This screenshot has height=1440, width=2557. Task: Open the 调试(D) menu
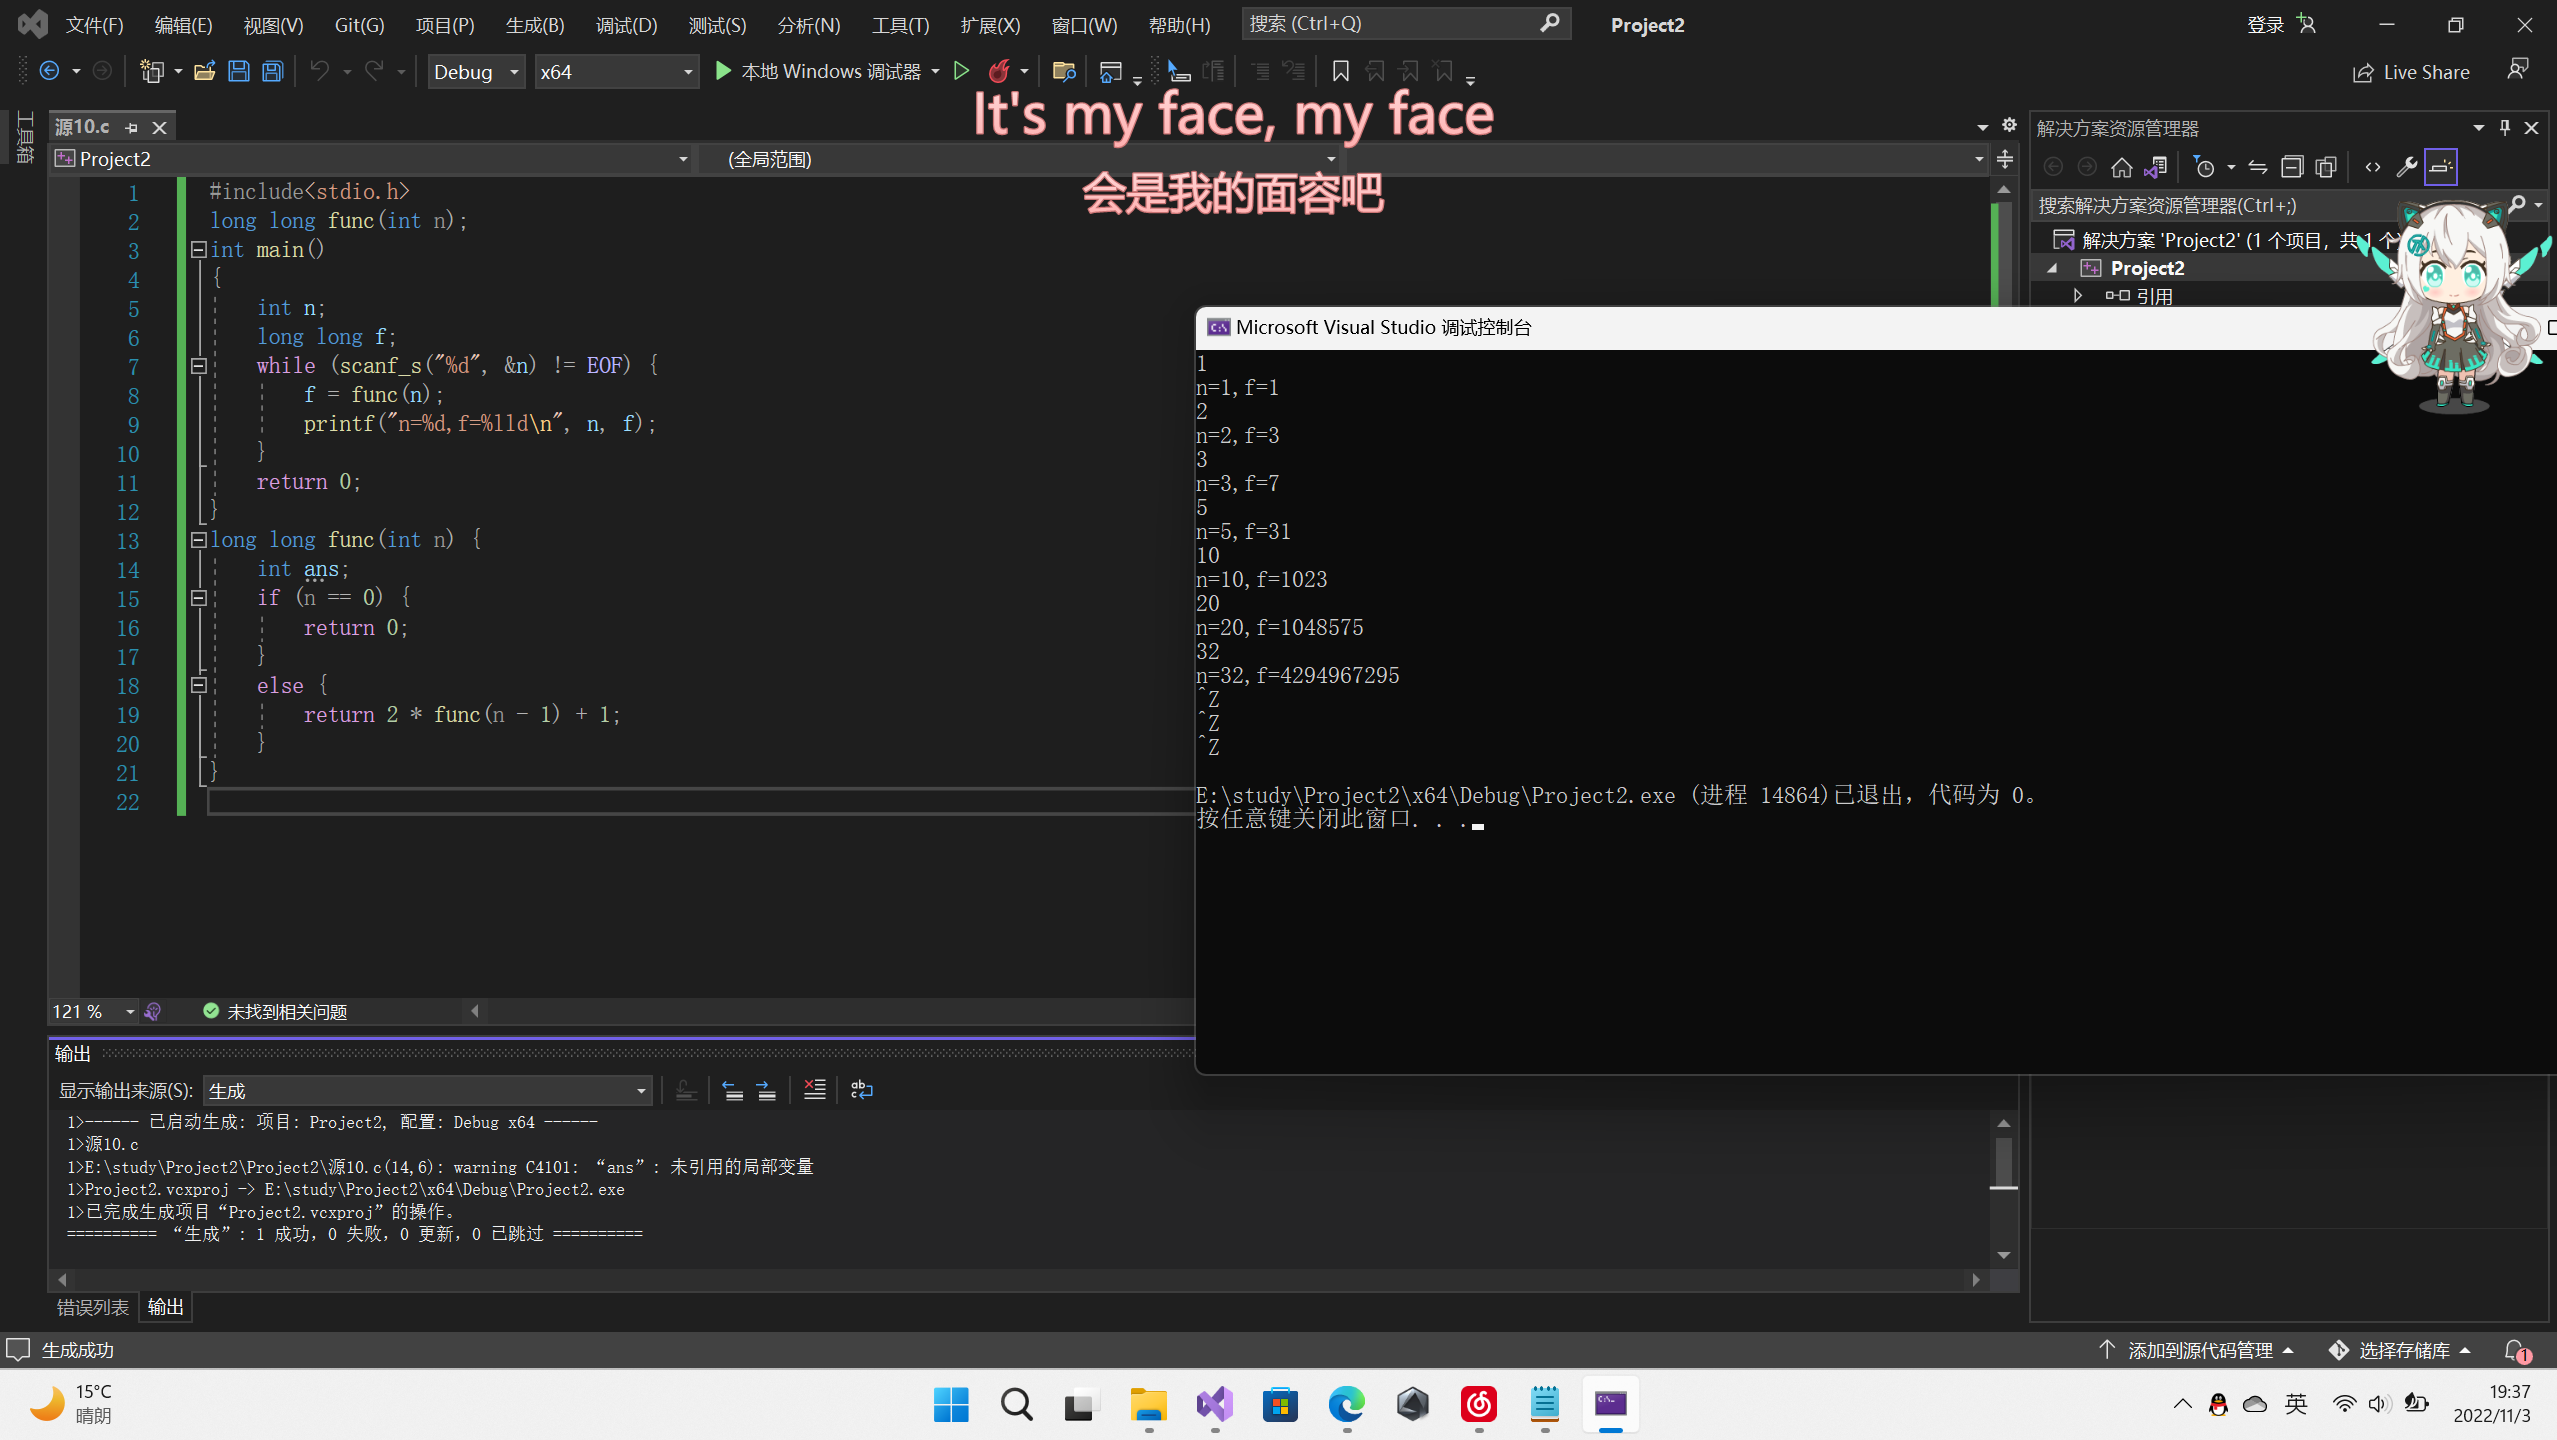[x=626, y=25]
